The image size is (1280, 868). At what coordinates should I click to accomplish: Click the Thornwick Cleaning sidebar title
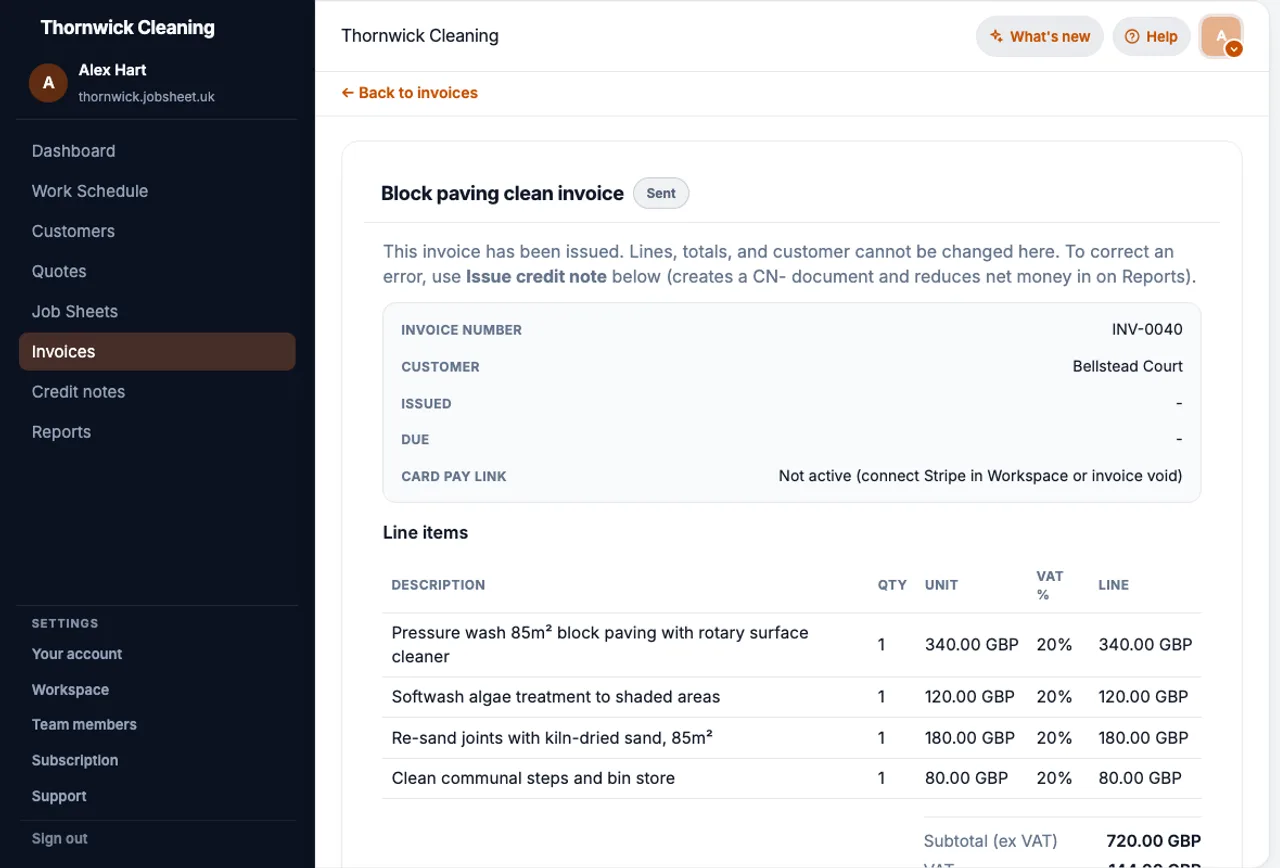(x=128, y=28)
